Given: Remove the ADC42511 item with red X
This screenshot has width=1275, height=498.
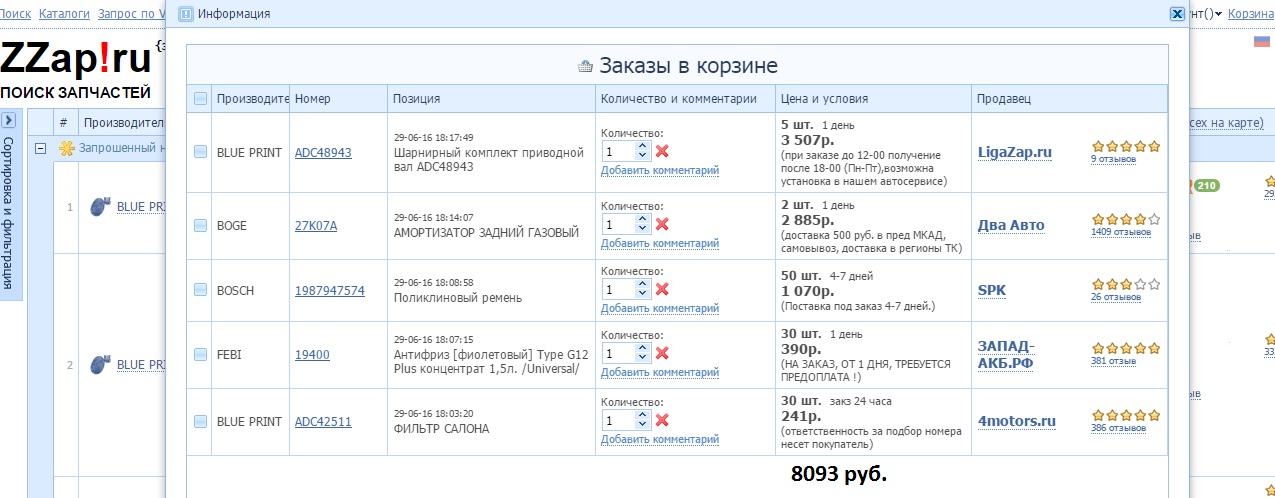Looking at the screenshot, I should pos(662,420).
